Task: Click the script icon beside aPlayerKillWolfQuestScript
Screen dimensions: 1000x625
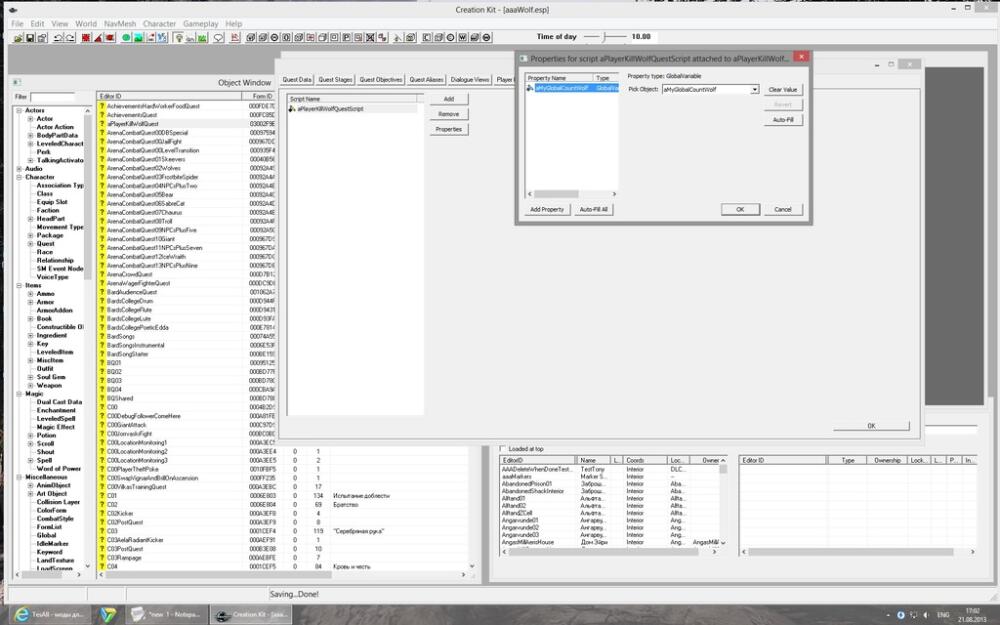Action: (292, 109)
